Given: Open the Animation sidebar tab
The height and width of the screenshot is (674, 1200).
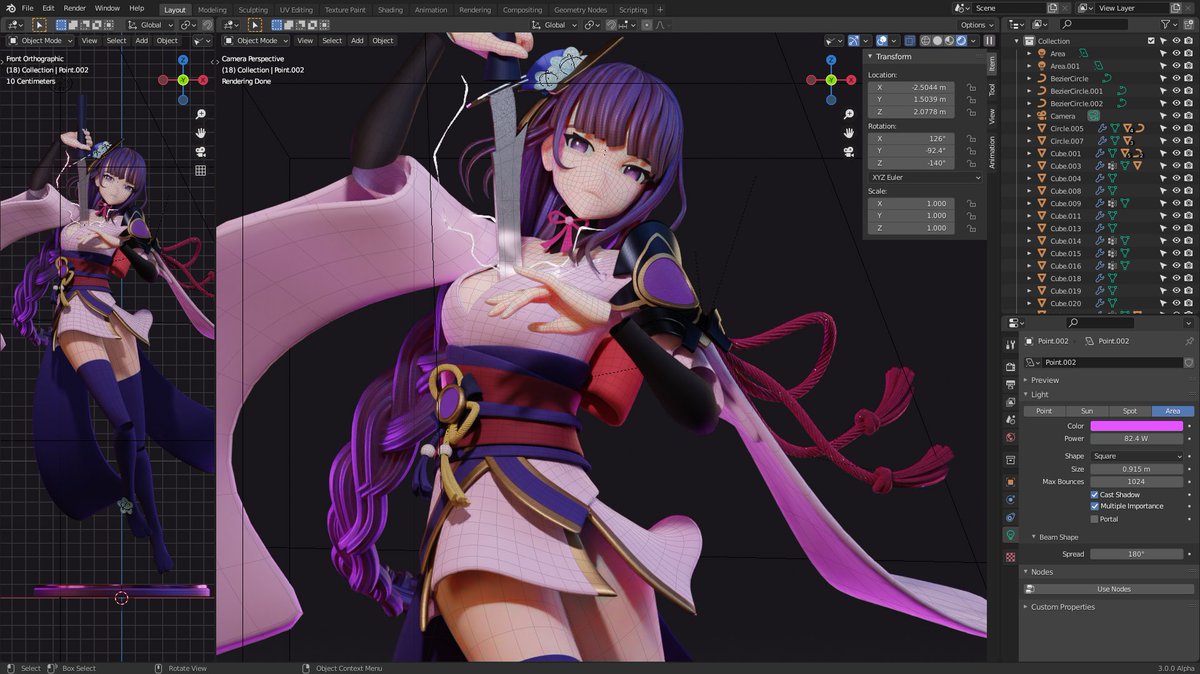Looking at the screenshot, I should (x=992, y=152).
